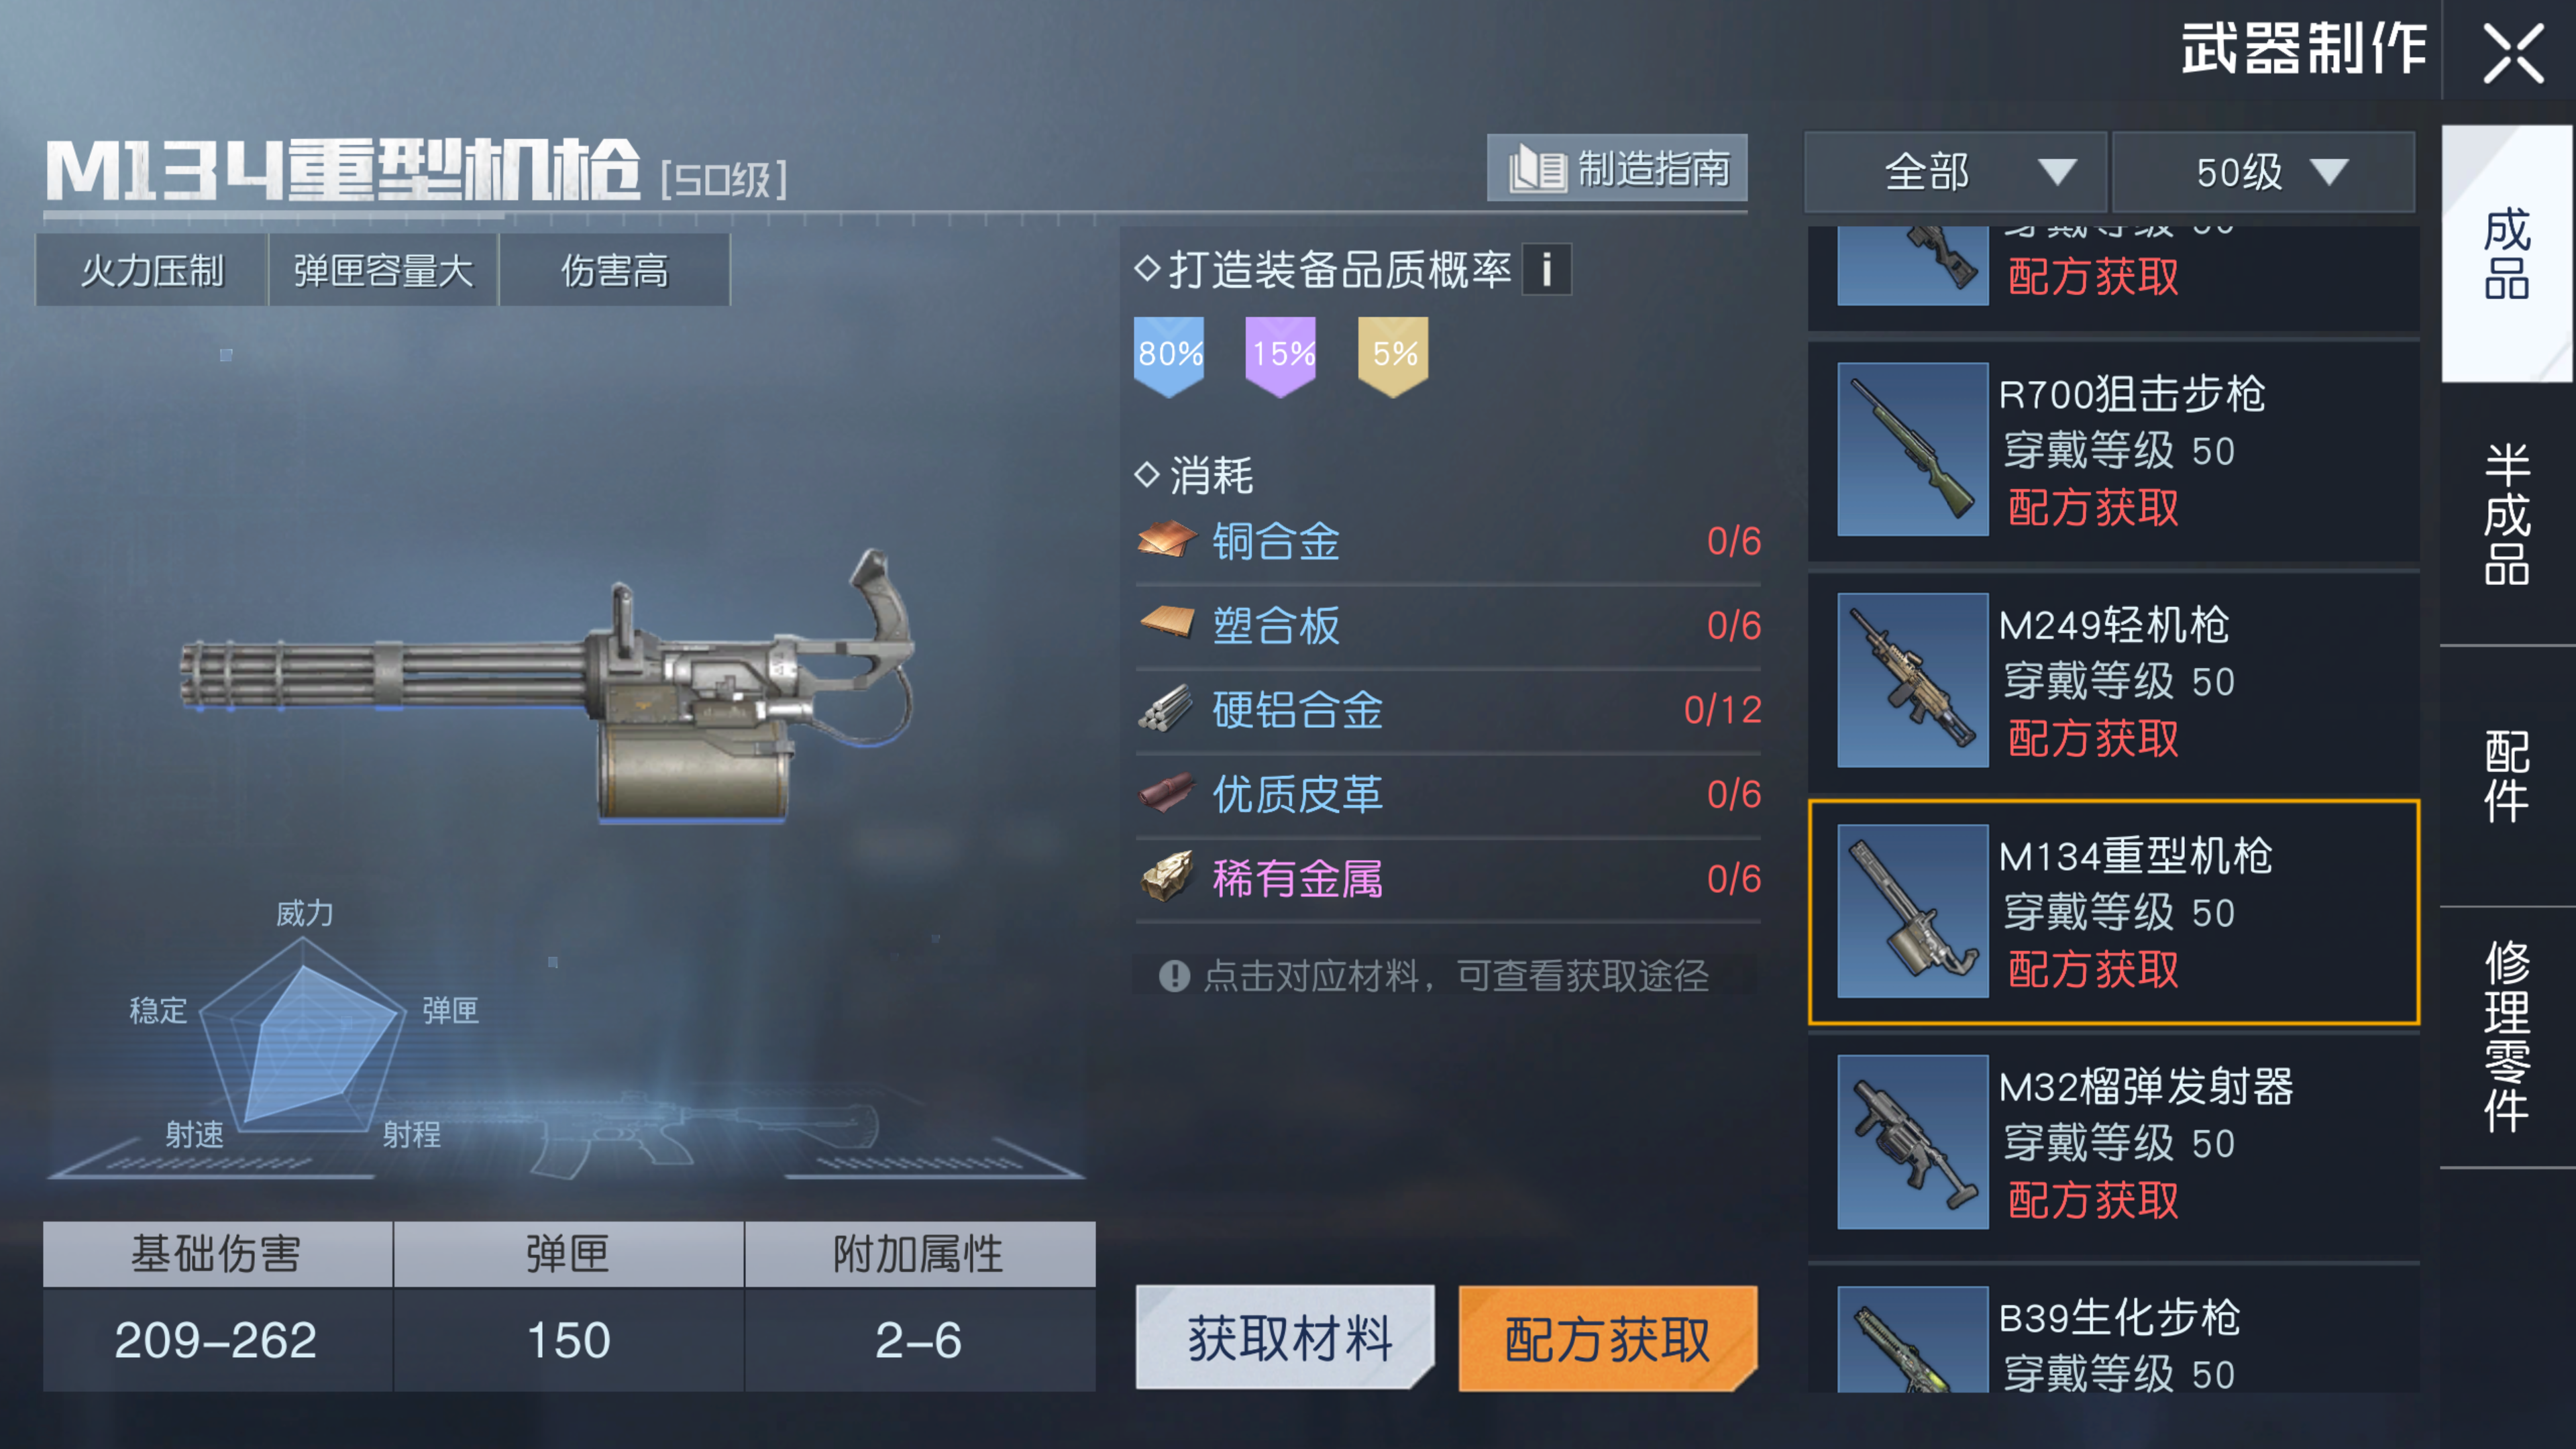Tap the premium leather material icon
Screen dimensions: 2576x1449
[x=1166, y=793]
